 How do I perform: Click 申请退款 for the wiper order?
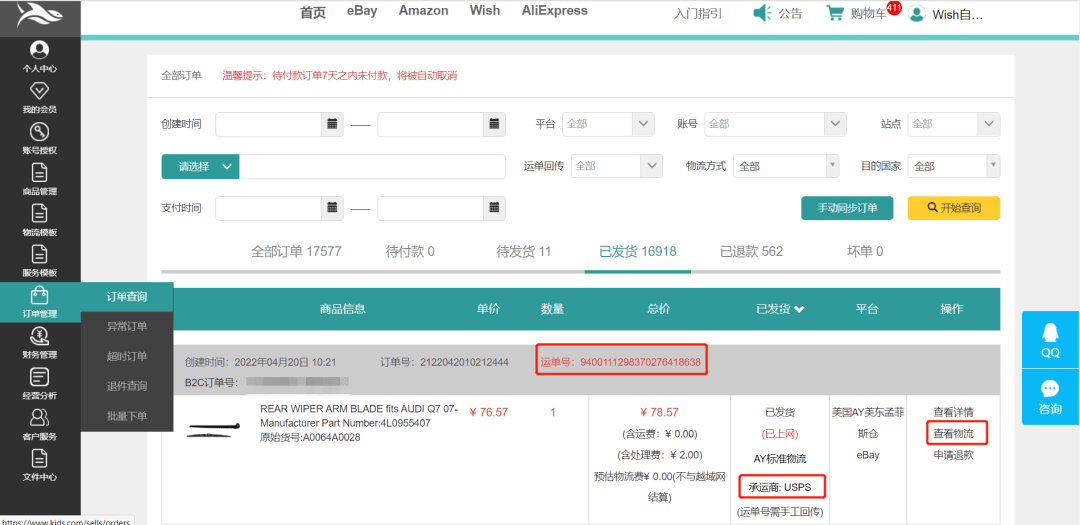pyautogui.click(x=953, y=455)
